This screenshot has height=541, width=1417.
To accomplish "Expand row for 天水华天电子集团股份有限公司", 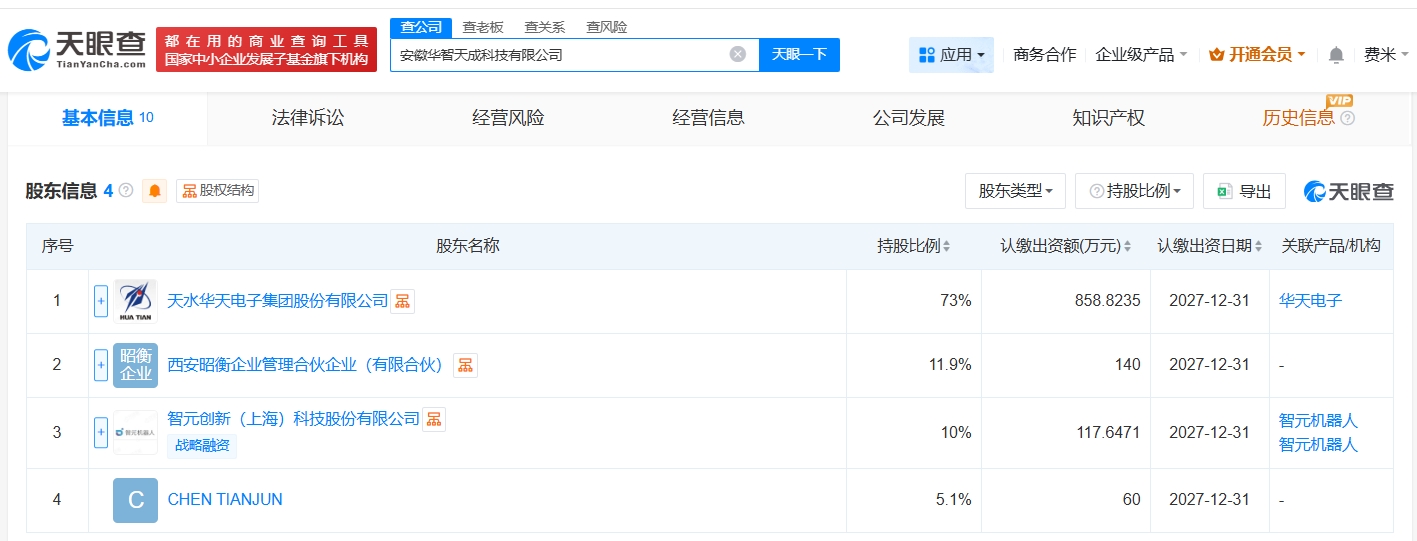I will tap(101, 301).
